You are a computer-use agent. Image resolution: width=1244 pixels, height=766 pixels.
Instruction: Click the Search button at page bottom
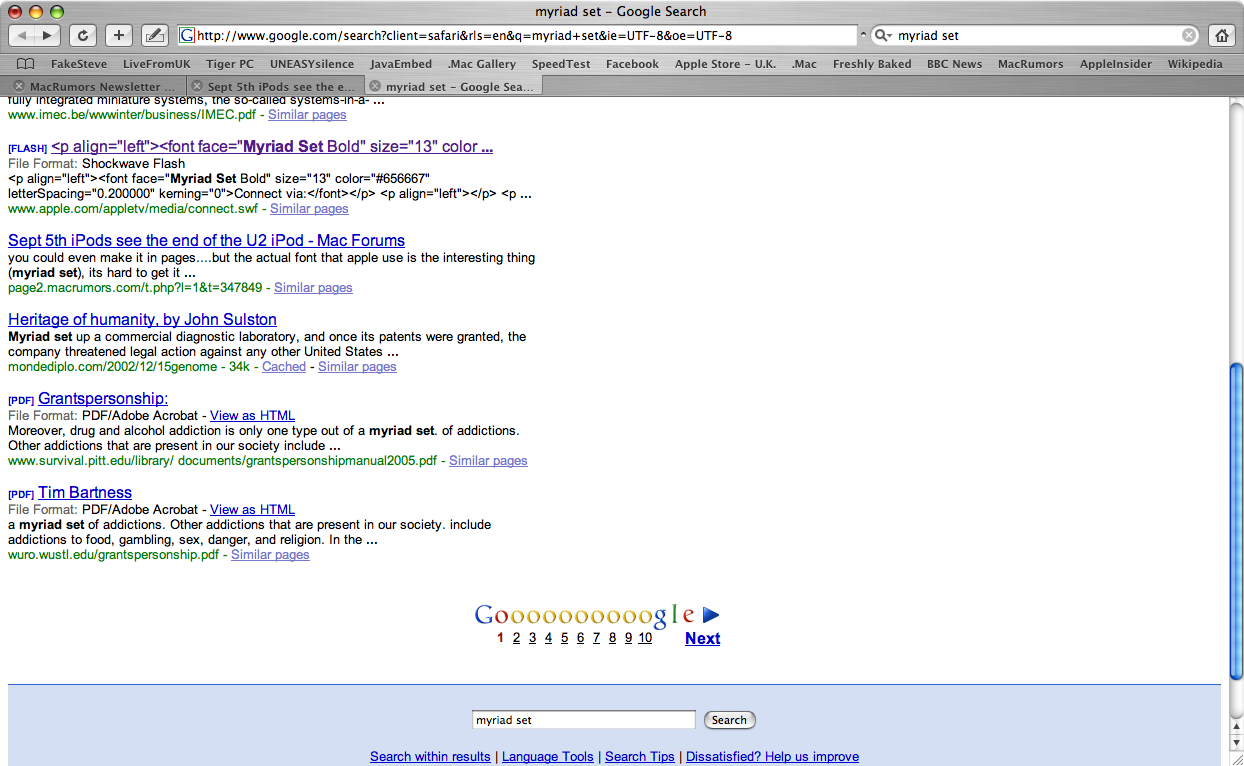(729, 720)
